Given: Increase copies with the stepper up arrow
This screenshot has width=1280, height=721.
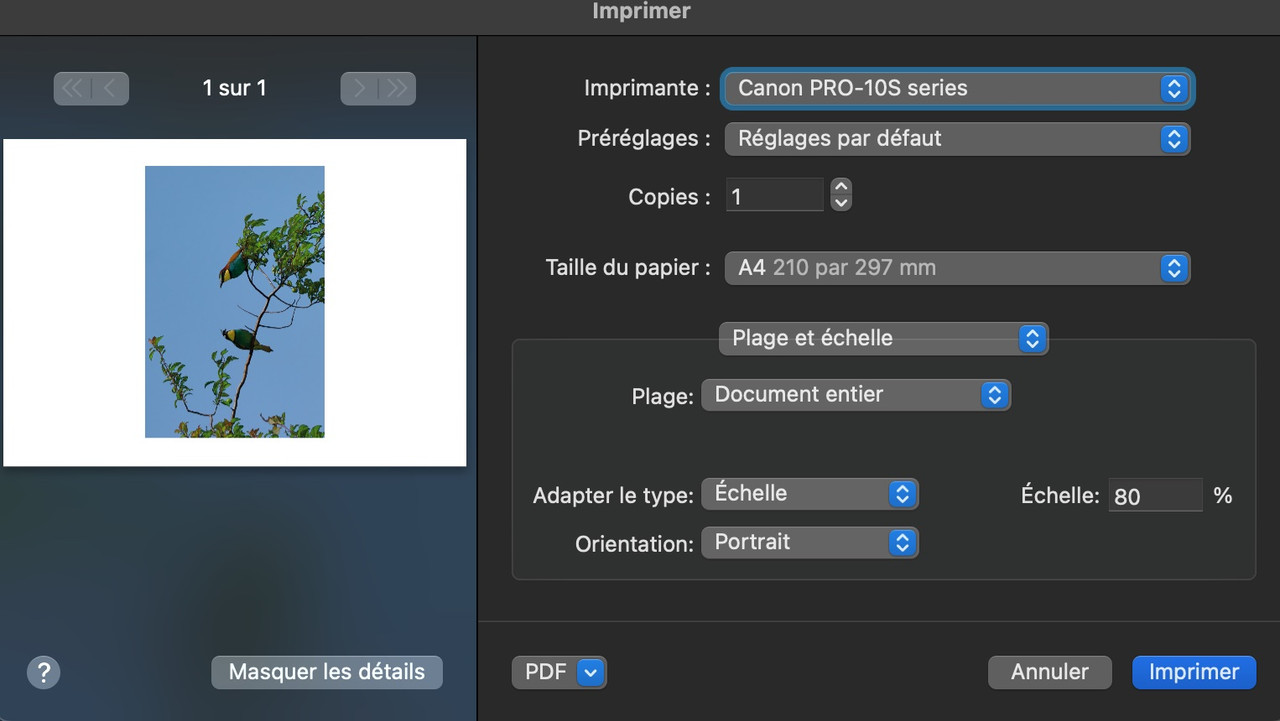Looking at the screenshot, I should [841, 187].
